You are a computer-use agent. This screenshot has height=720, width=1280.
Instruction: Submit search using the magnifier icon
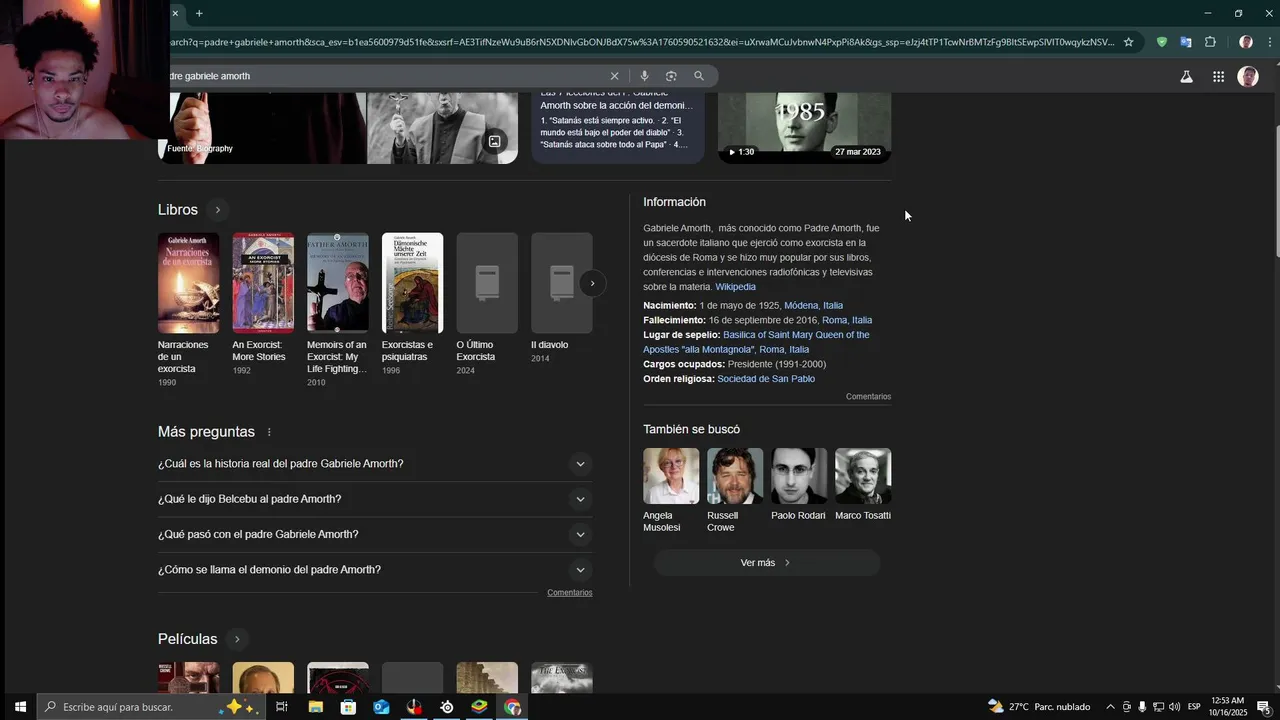(699, 76)
